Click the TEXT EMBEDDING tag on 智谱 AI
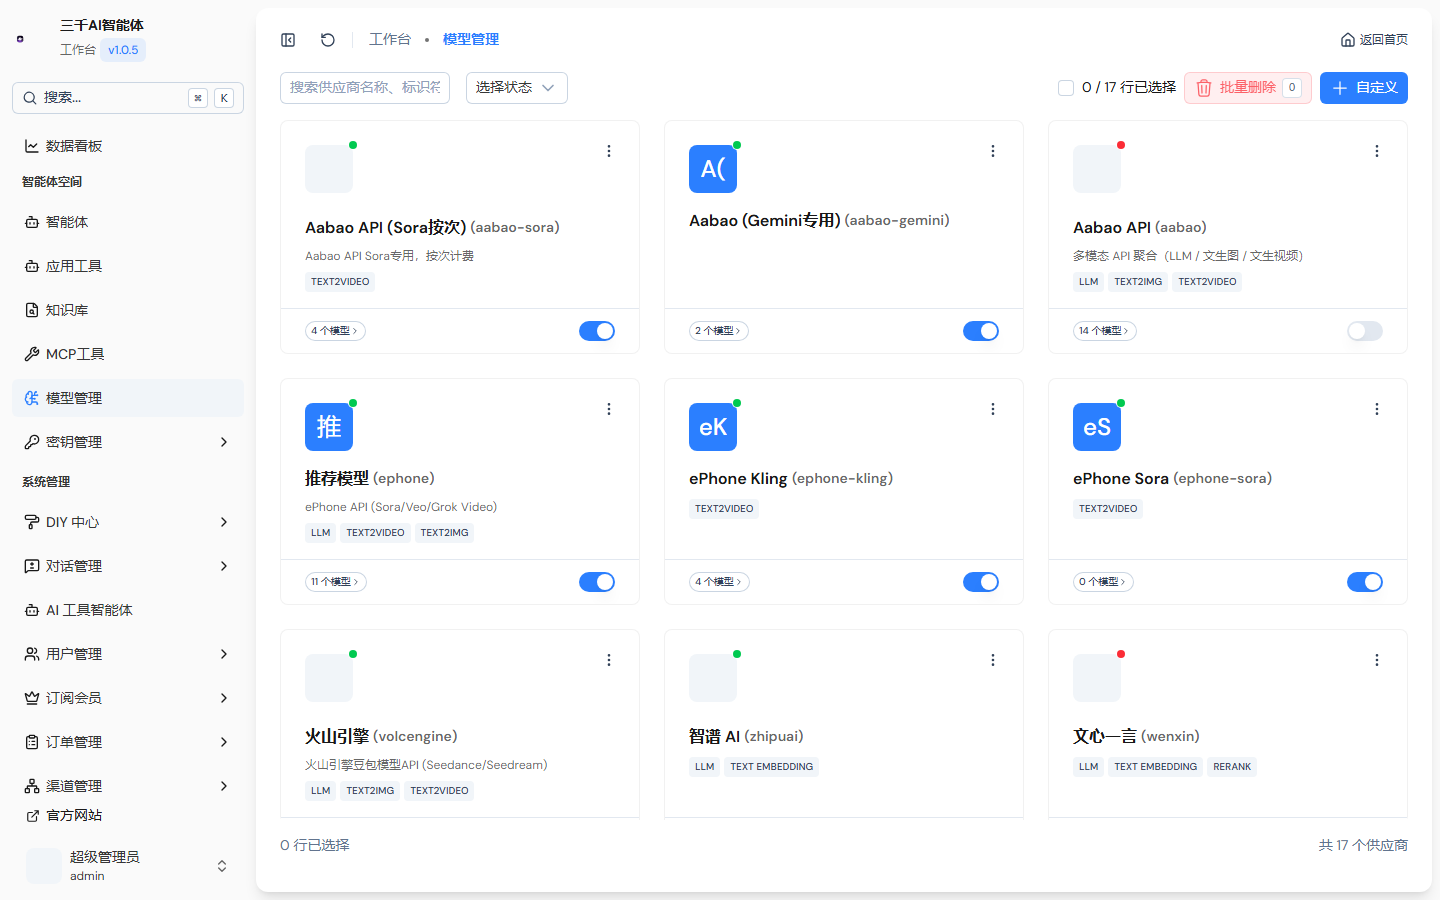1440x900 pixels. click(771, 767)
